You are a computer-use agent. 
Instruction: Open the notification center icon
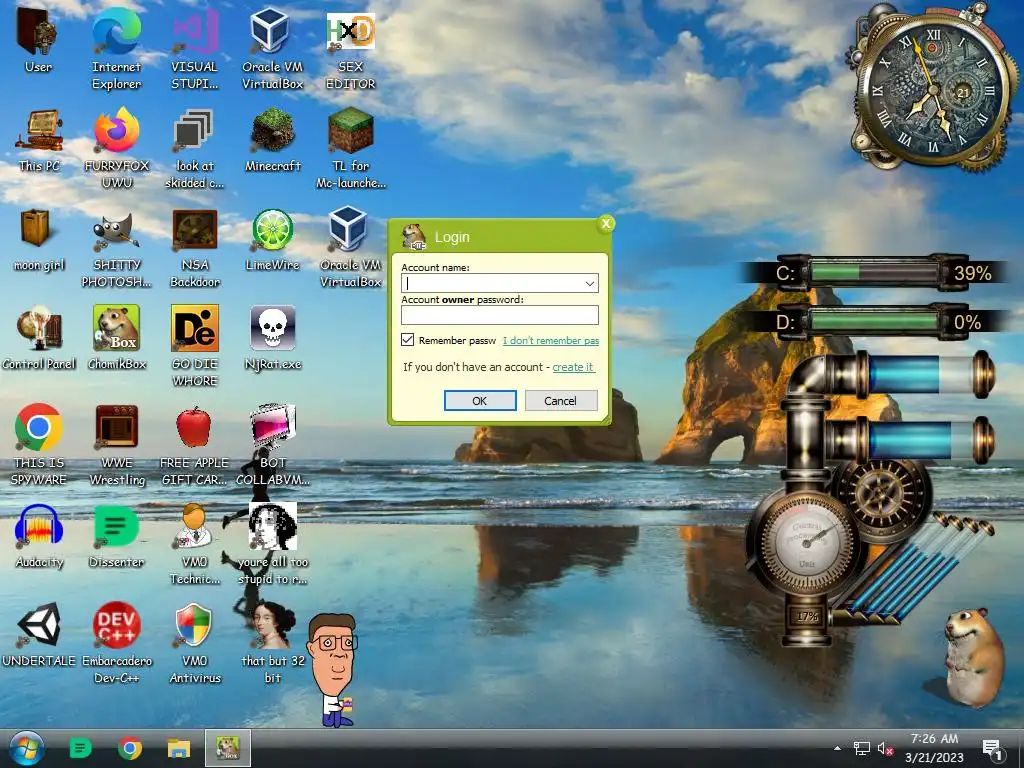click(x=992, y=749)
